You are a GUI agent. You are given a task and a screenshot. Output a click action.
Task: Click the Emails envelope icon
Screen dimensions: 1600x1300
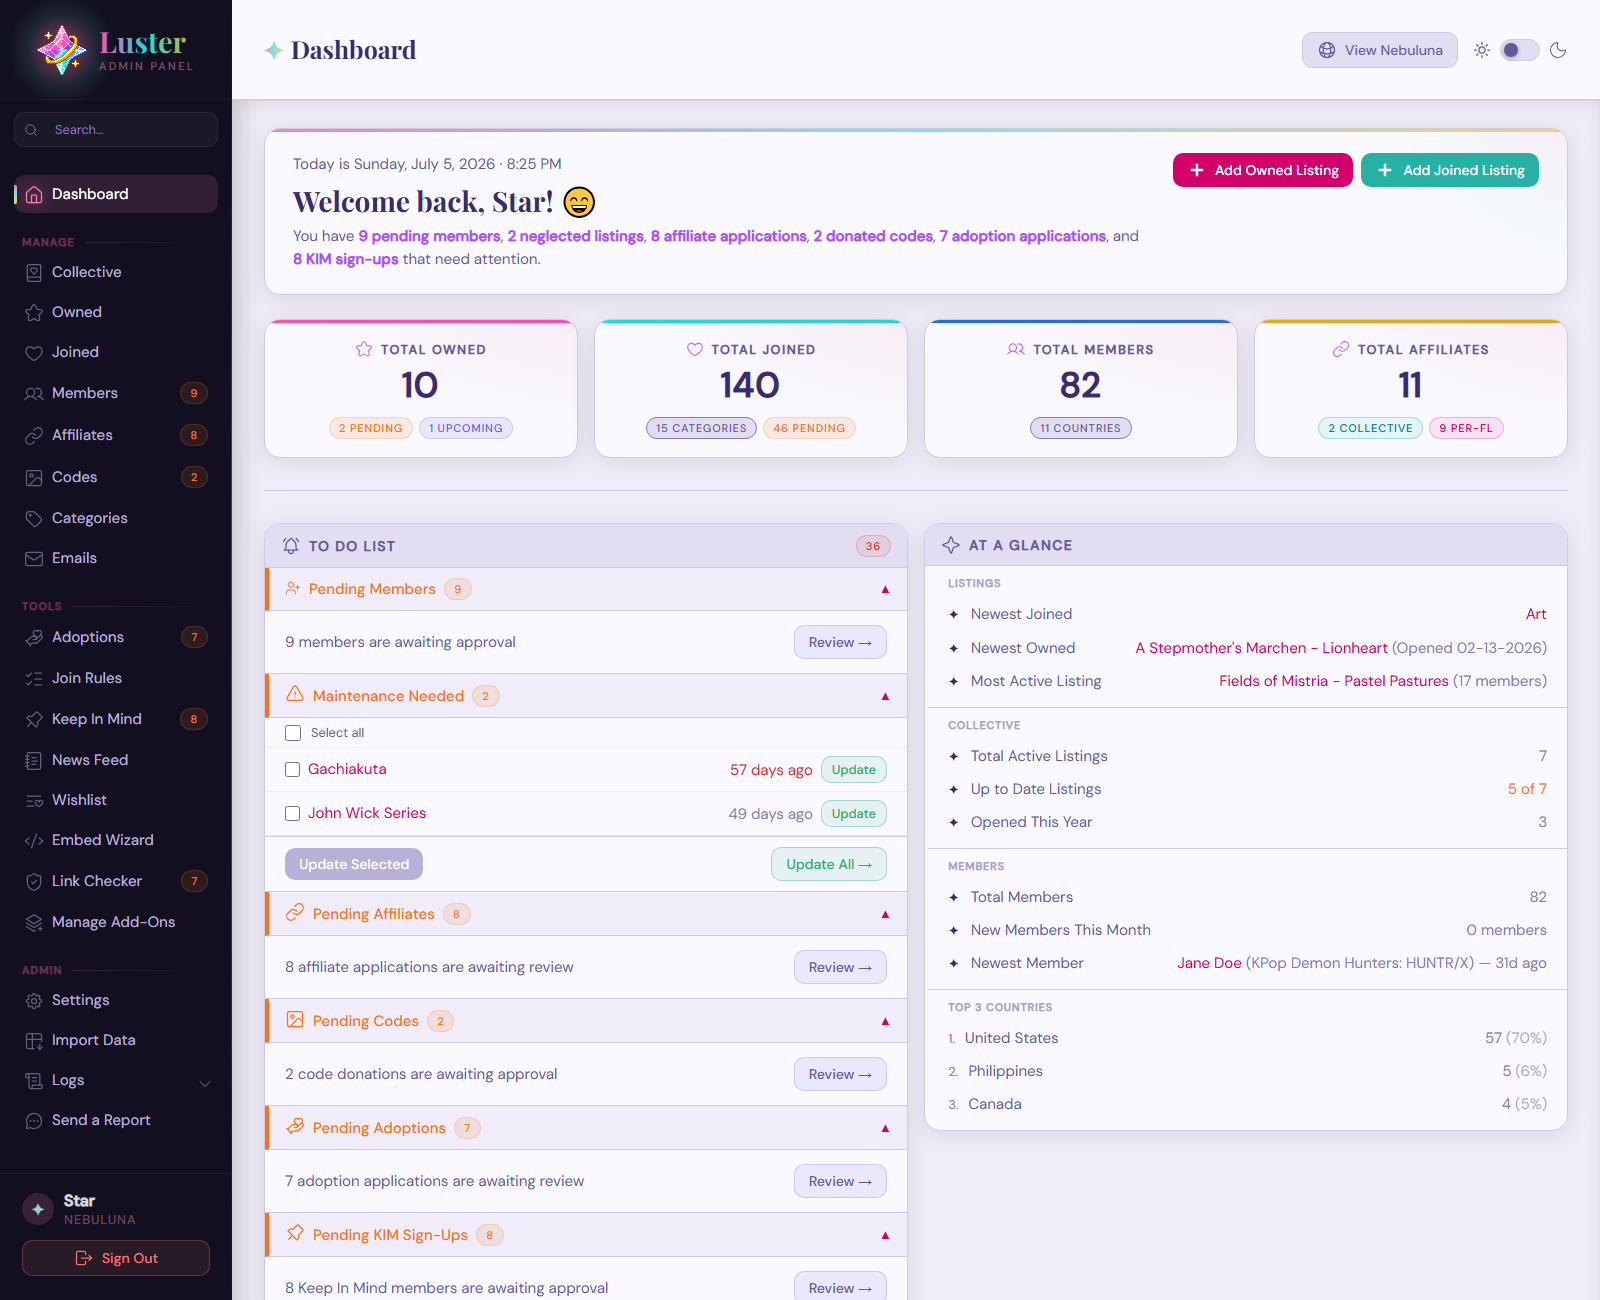coord(34,558)
